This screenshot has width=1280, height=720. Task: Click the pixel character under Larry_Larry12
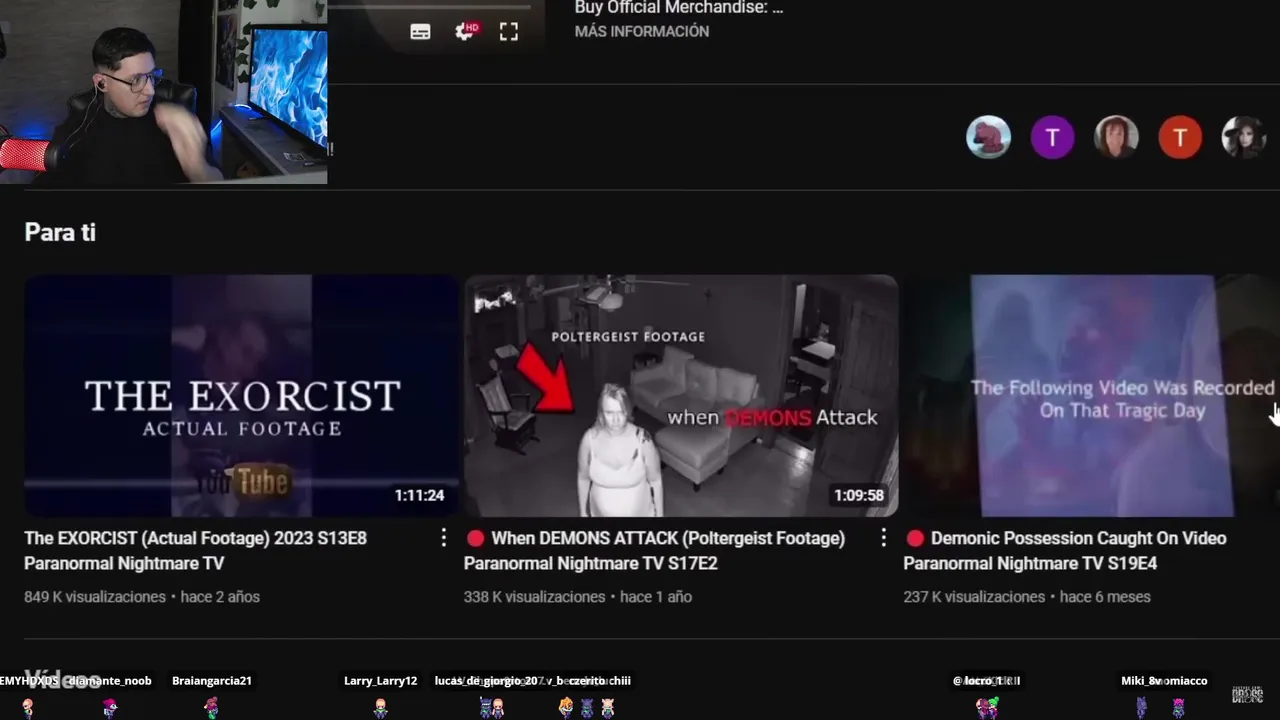coord(380,708)
